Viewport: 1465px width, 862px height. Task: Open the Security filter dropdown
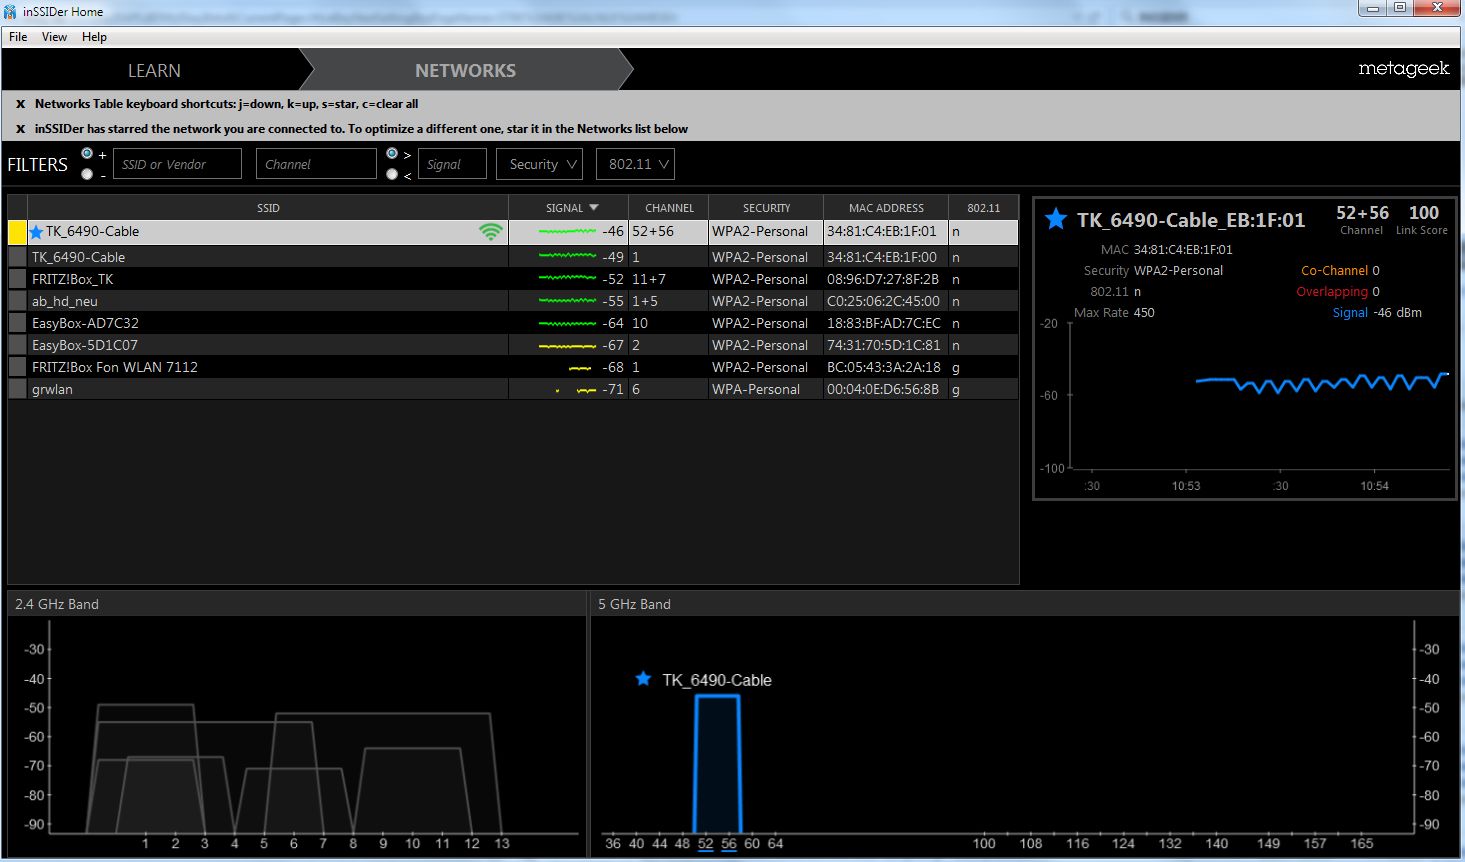click(x=539, y=164)
